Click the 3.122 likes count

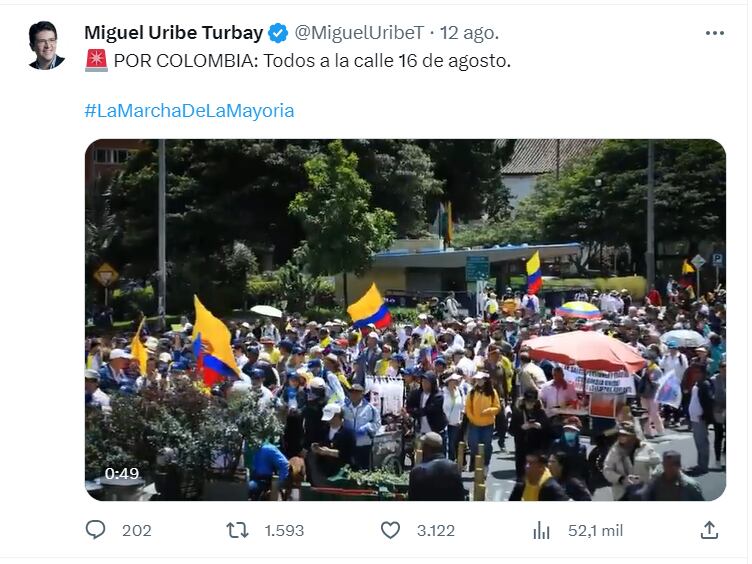pyautogui.click(x=435, y=530)
